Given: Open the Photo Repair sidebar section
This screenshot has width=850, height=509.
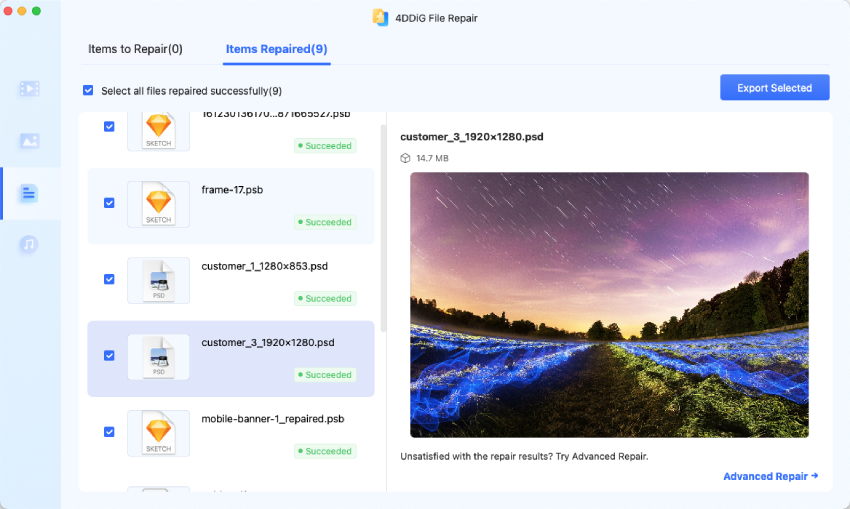Looking at the screenshot, I should point(29,141).
